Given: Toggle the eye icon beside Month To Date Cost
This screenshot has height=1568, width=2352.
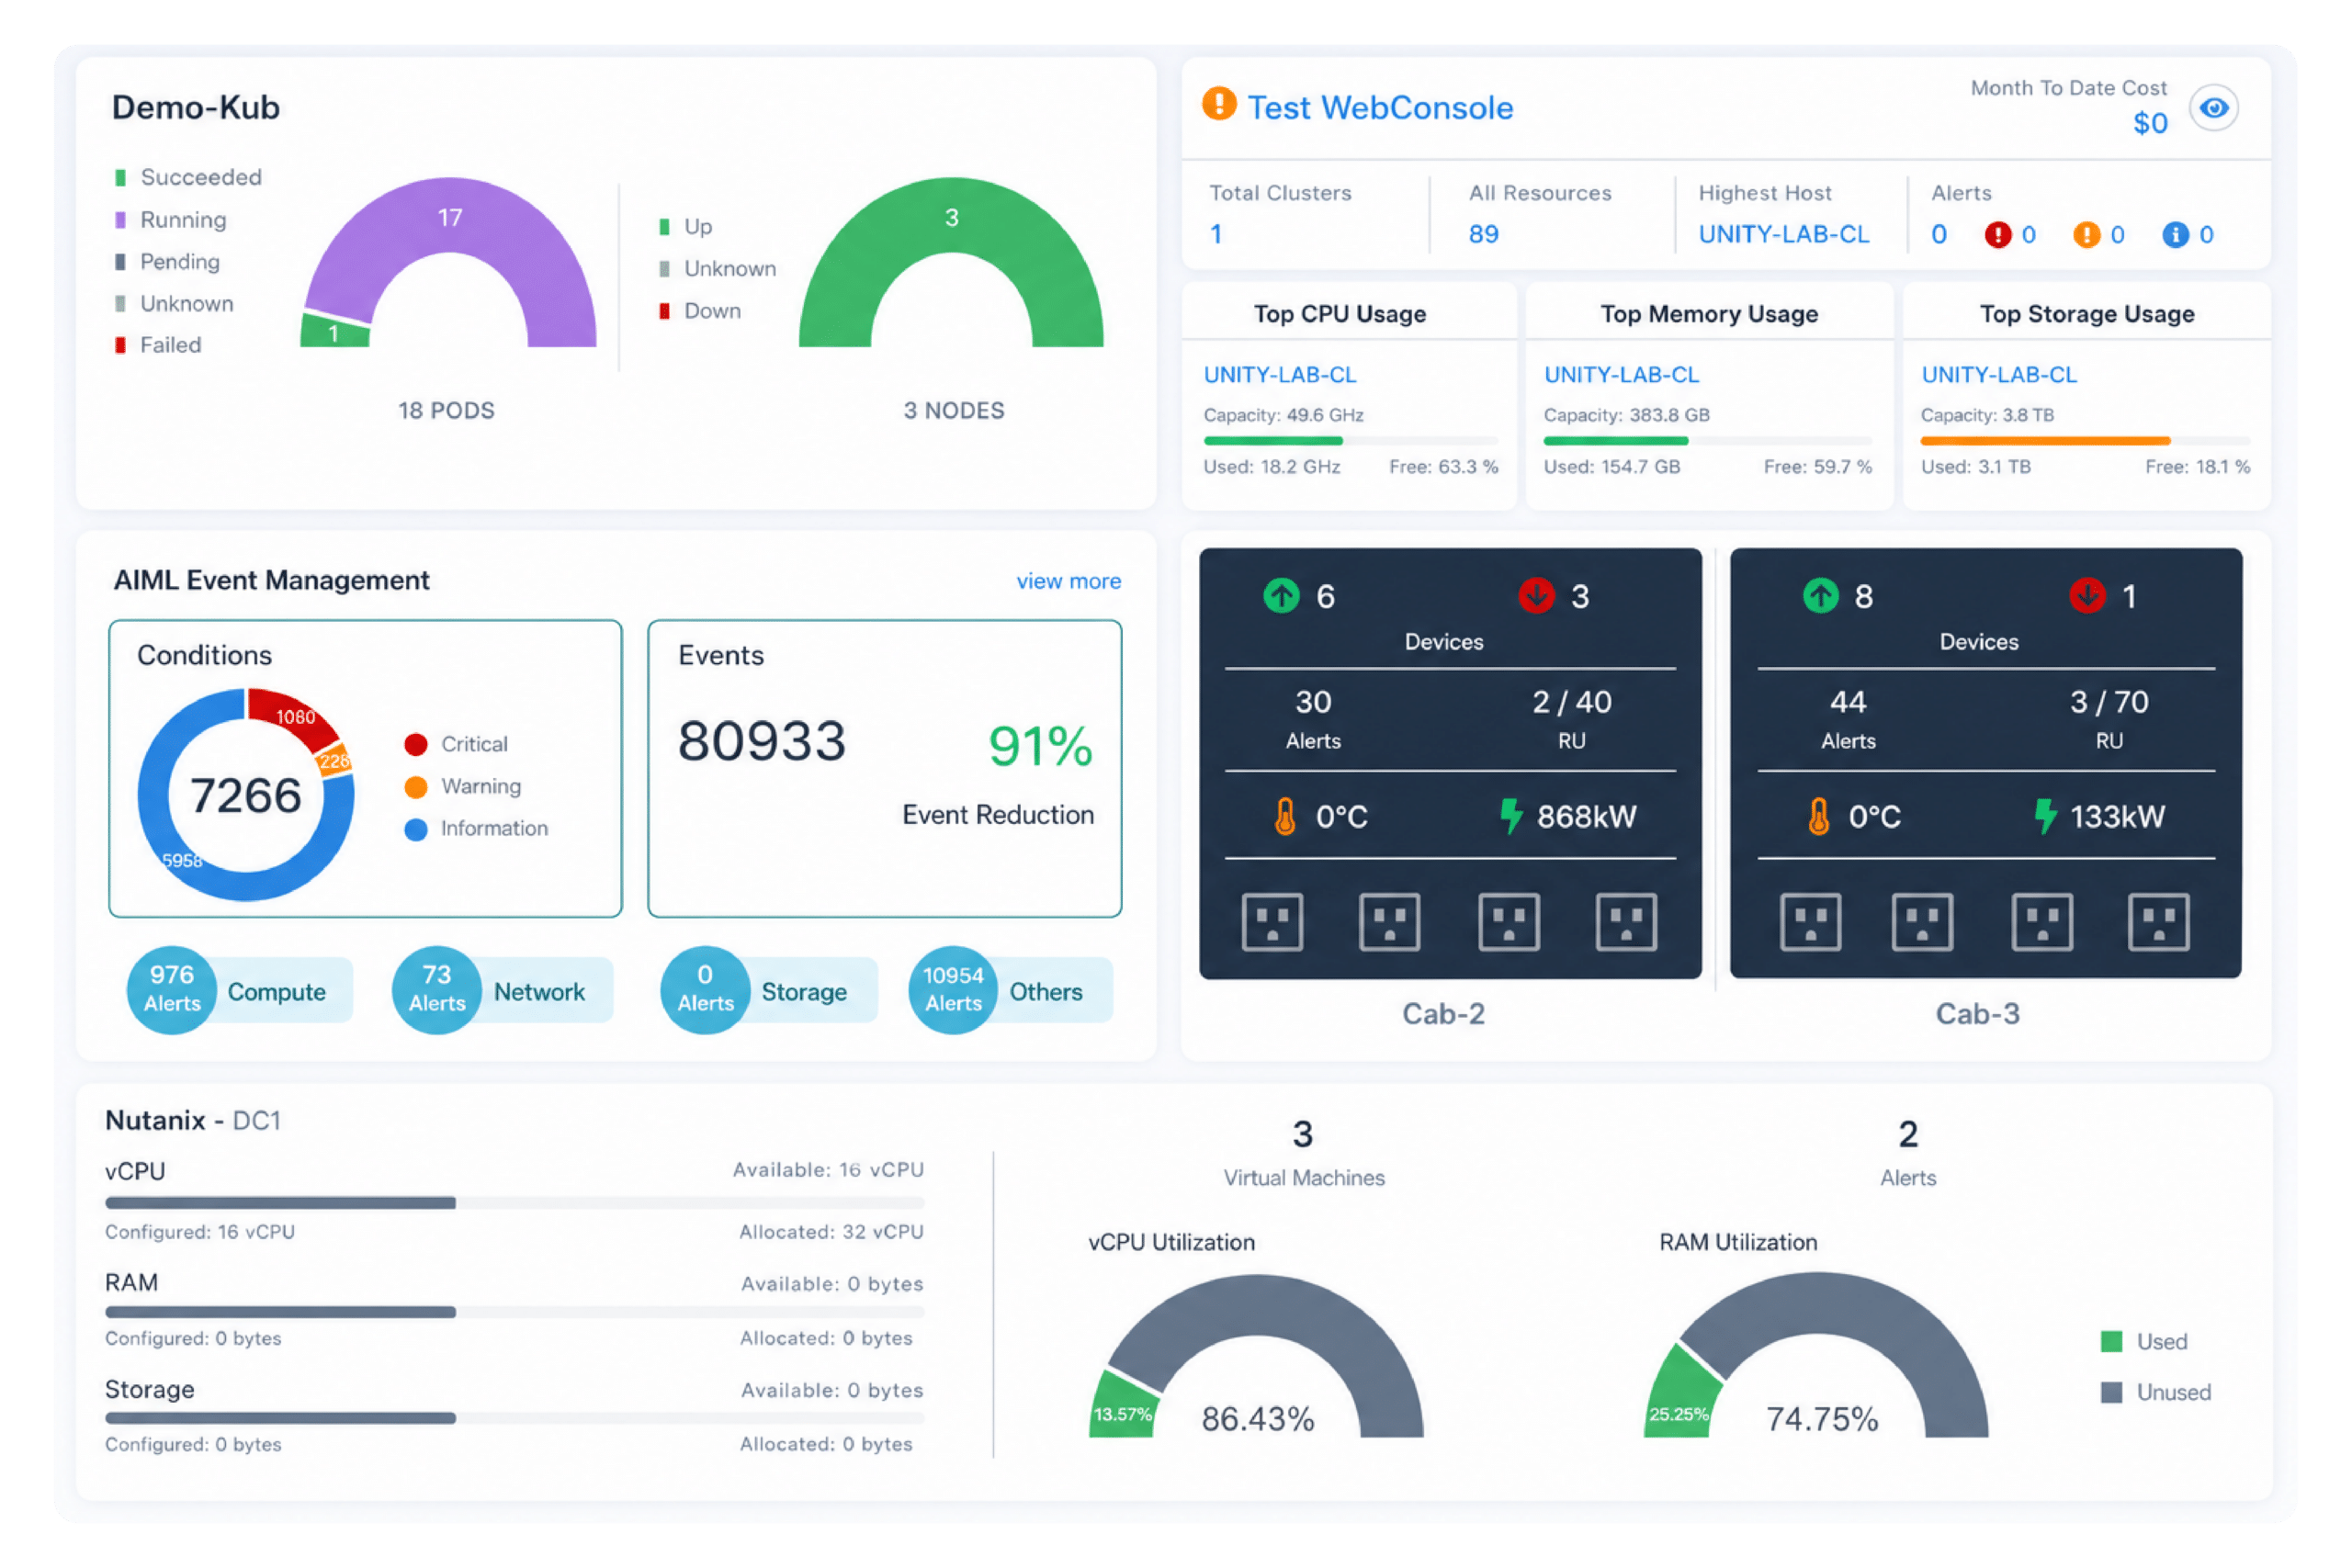Looking at the screenshot, I should tap(2213, 108).
